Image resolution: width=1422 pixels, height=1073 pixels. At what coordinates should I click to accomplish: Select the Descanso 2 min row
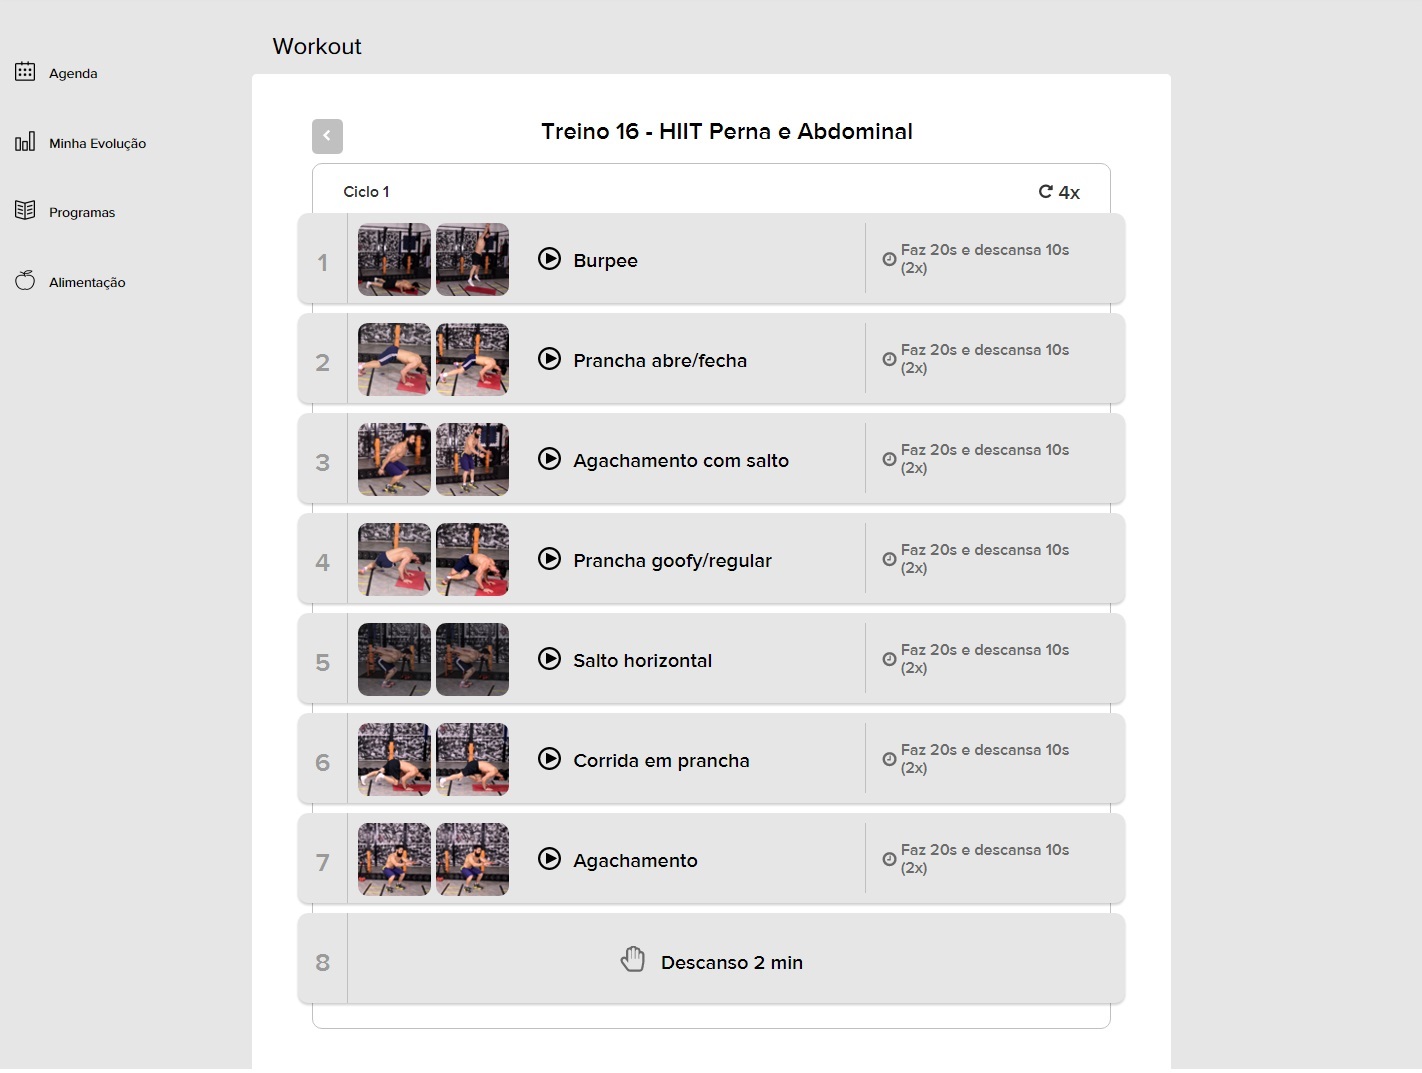click(731, 962)
